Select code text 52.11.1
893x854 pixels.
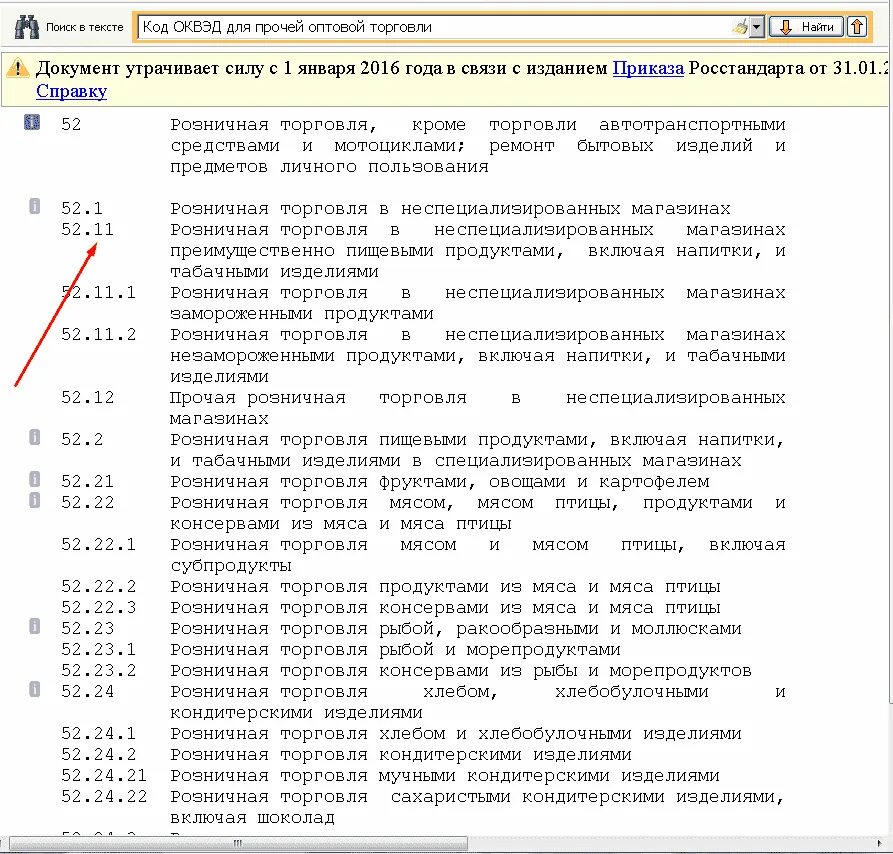point(99,293)
